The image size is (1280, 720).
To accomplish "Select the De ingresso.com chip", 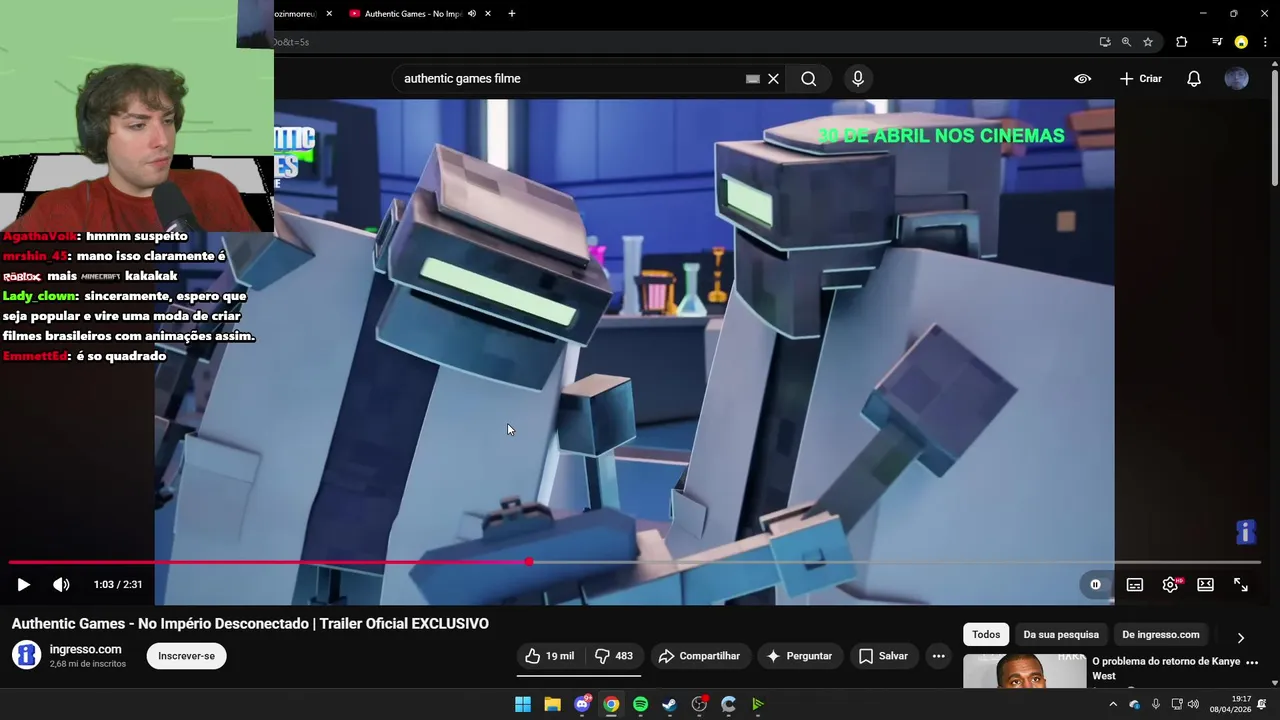I will [x=1160, y=634].
